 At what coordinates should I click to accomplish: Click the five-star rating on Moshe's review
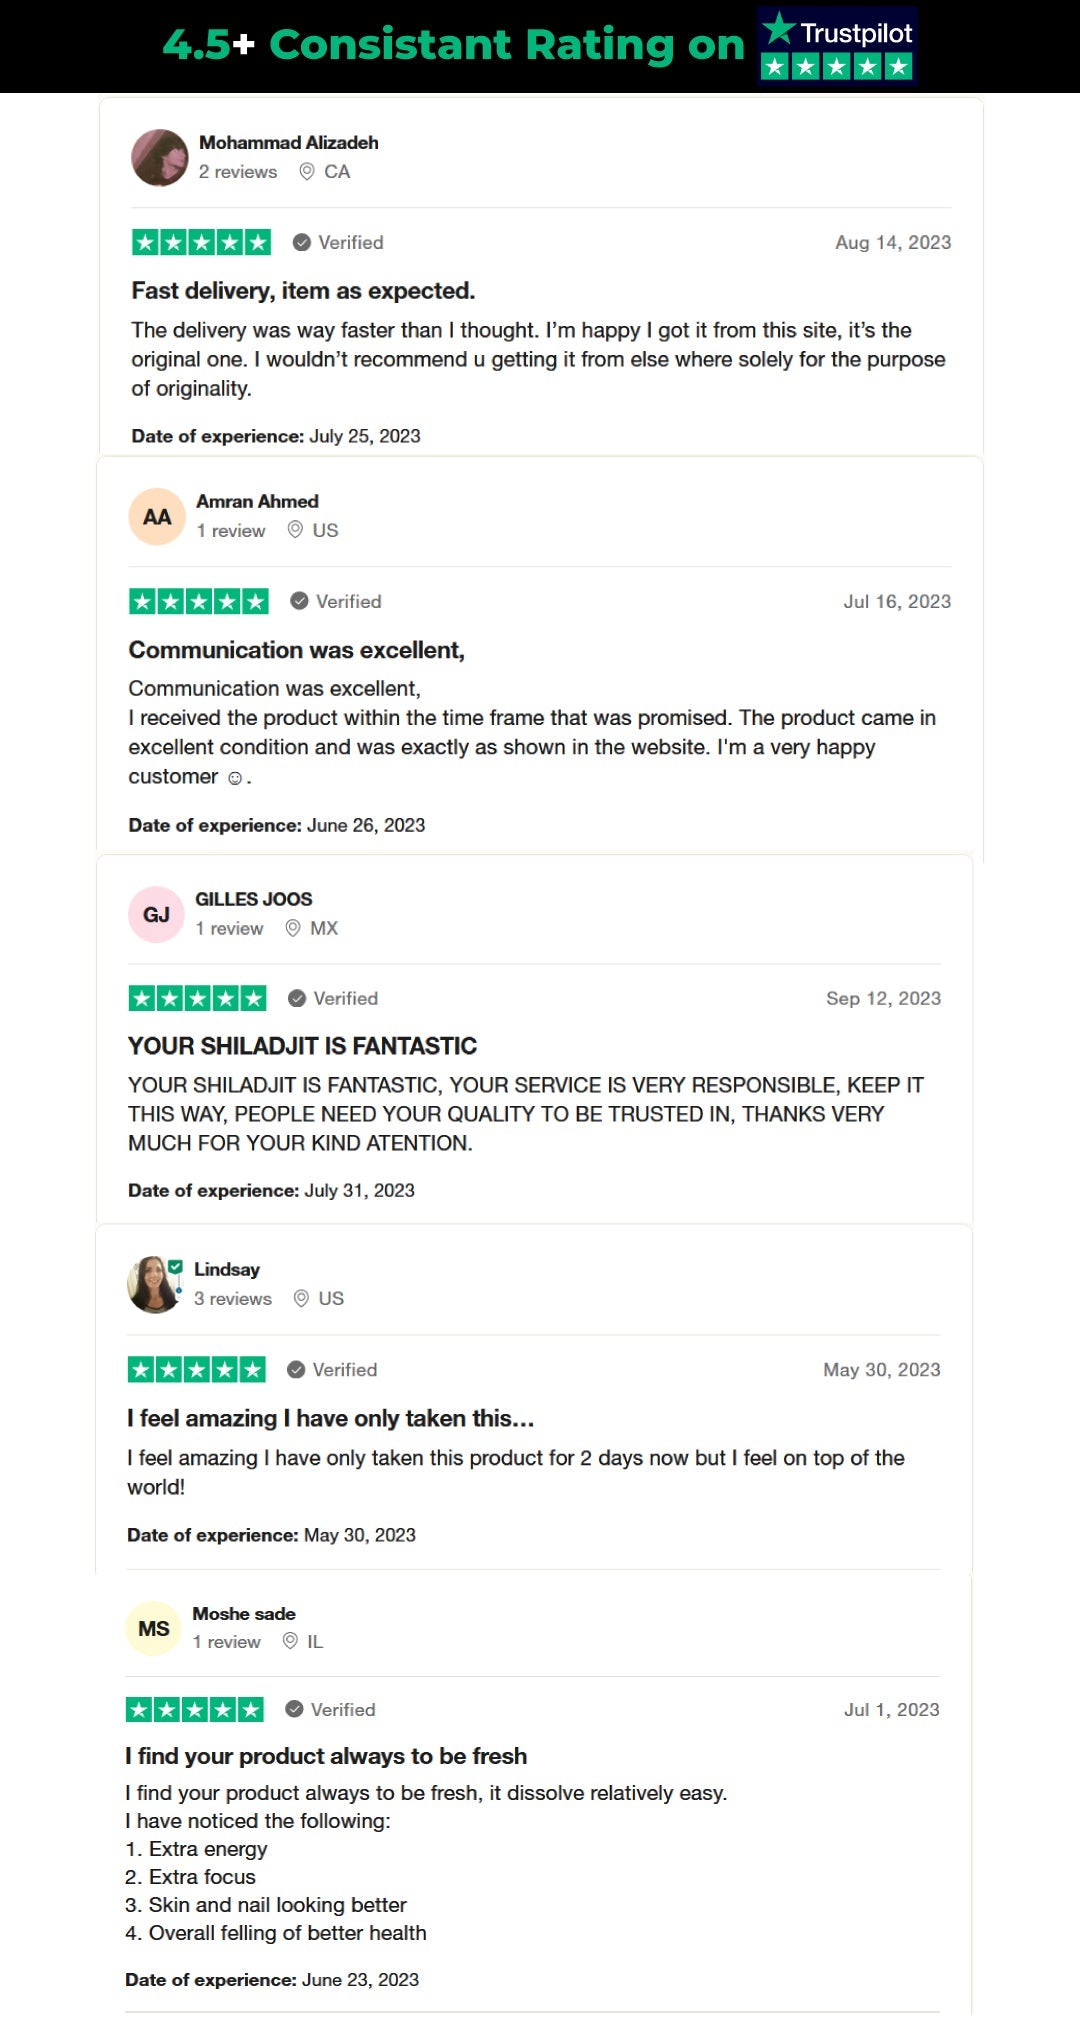pyautogui.click(x=194, y=1710)
